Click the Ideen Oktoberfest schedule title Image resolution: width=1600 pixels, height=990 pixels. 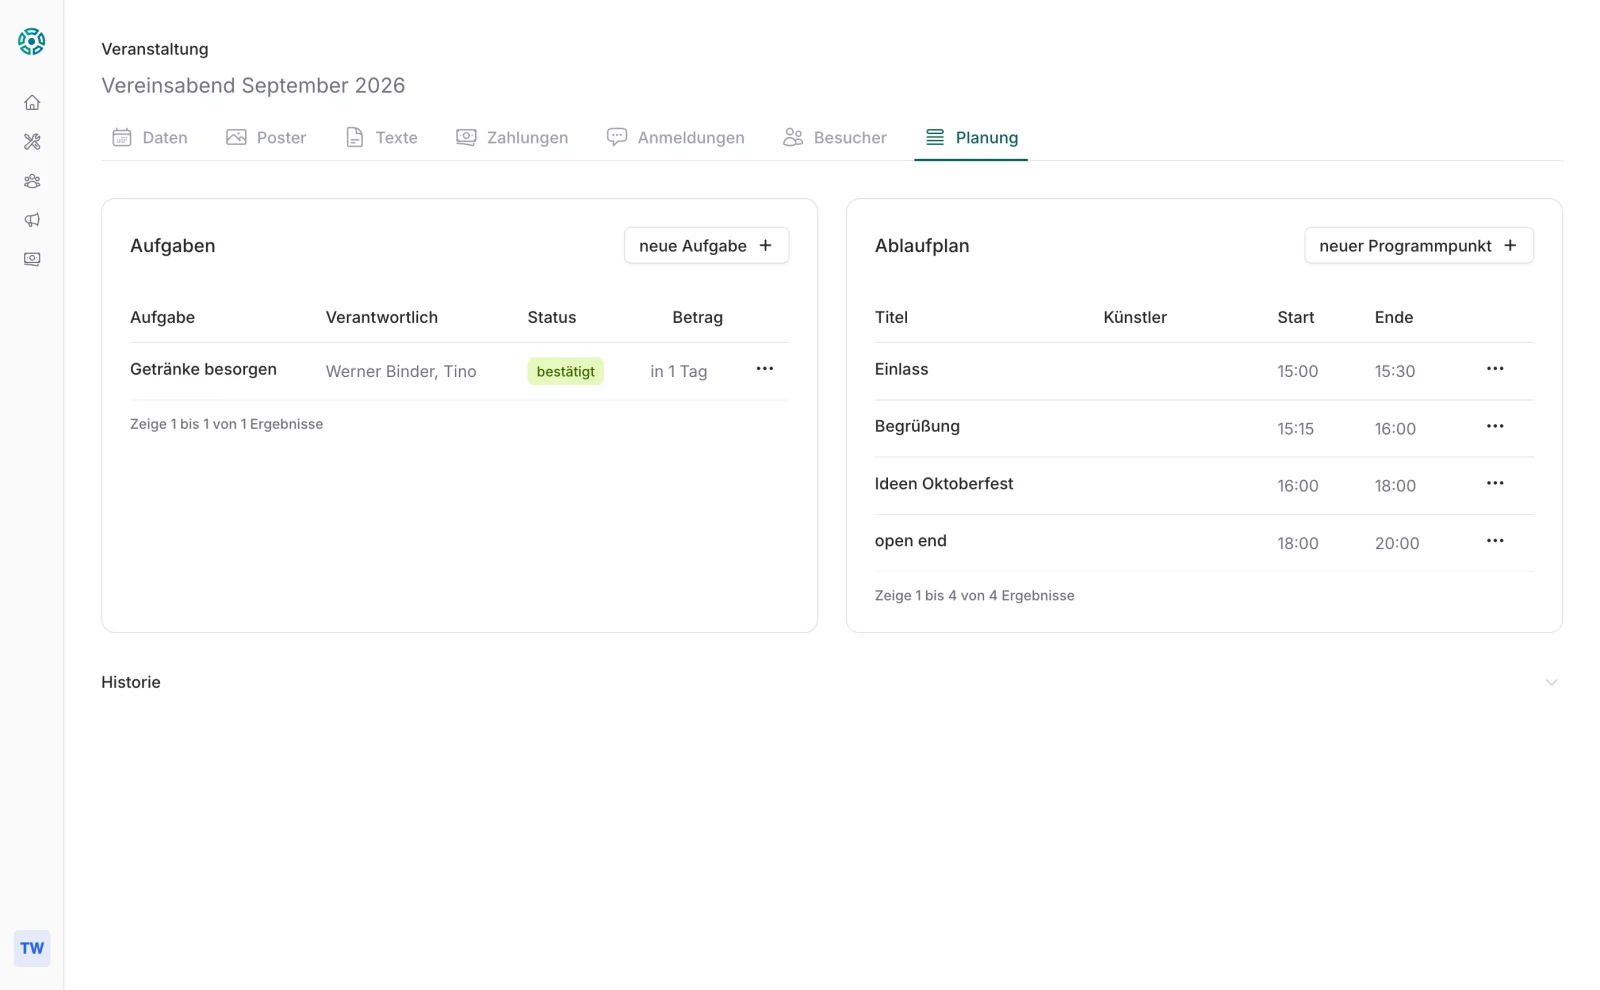(944, 484)
